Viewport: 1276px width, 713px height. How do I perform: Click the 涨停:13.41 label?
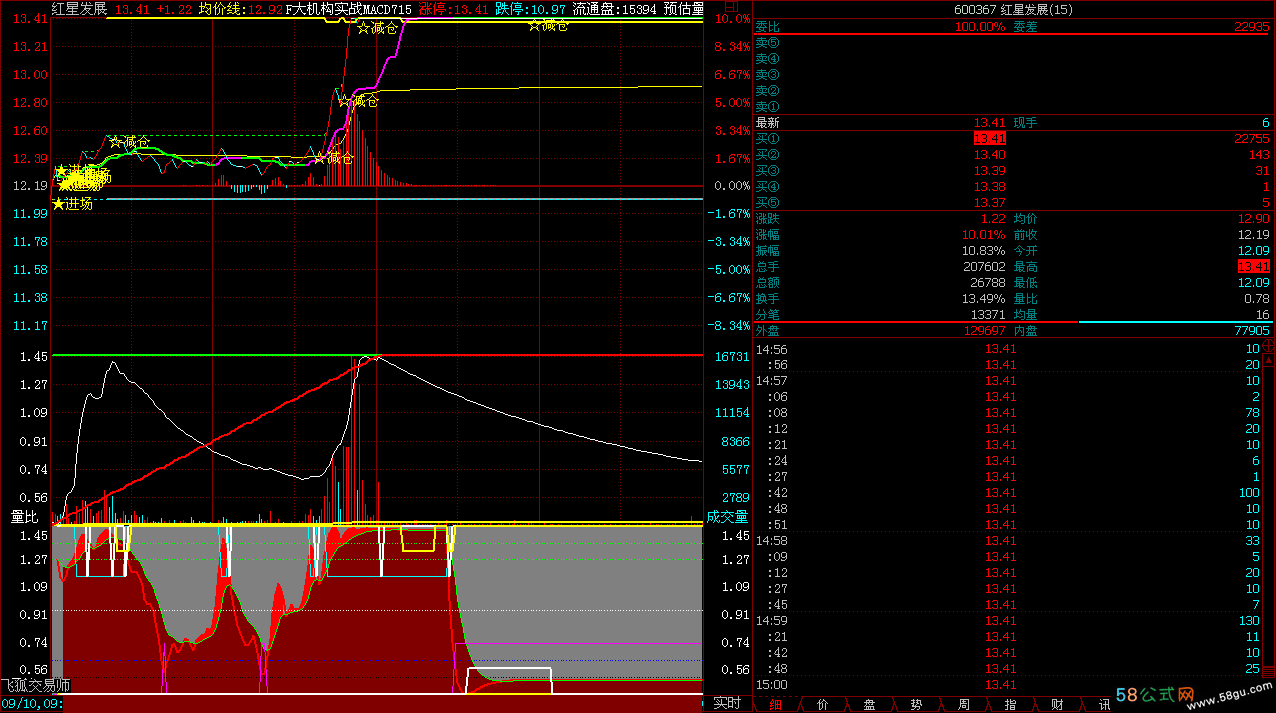(454, 9)
